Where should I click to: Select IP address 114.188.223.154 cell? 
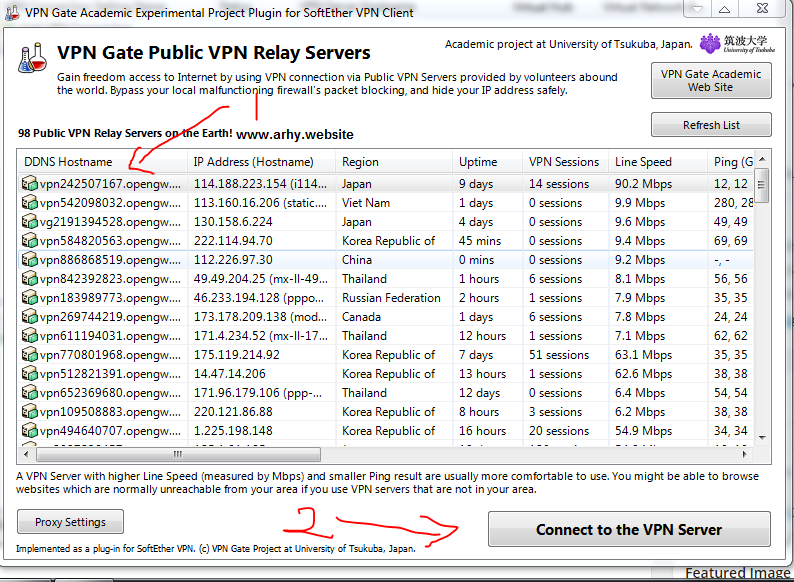pyautogui.click(x=261, y=183)
